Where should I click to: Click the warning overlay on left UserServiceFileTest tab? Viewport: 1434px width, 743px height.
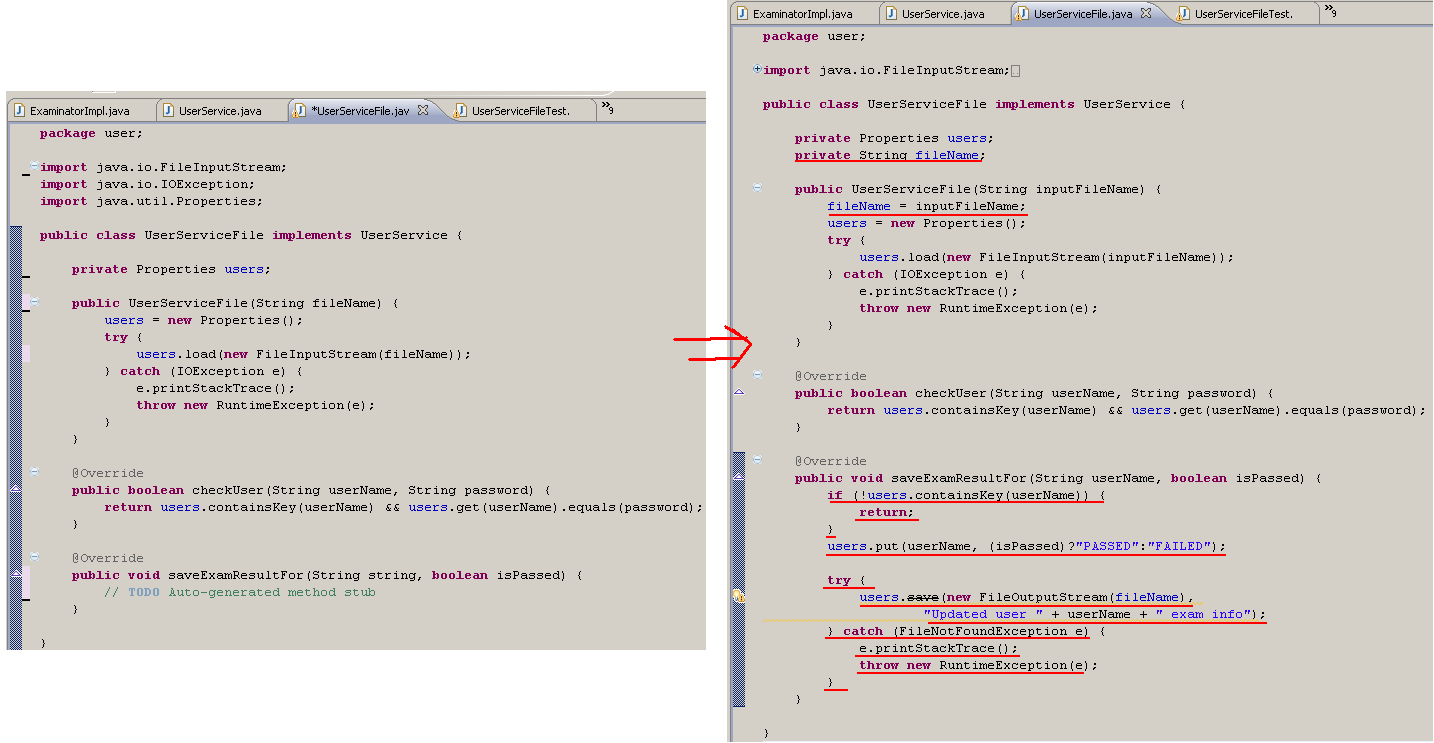pos(456,114)
